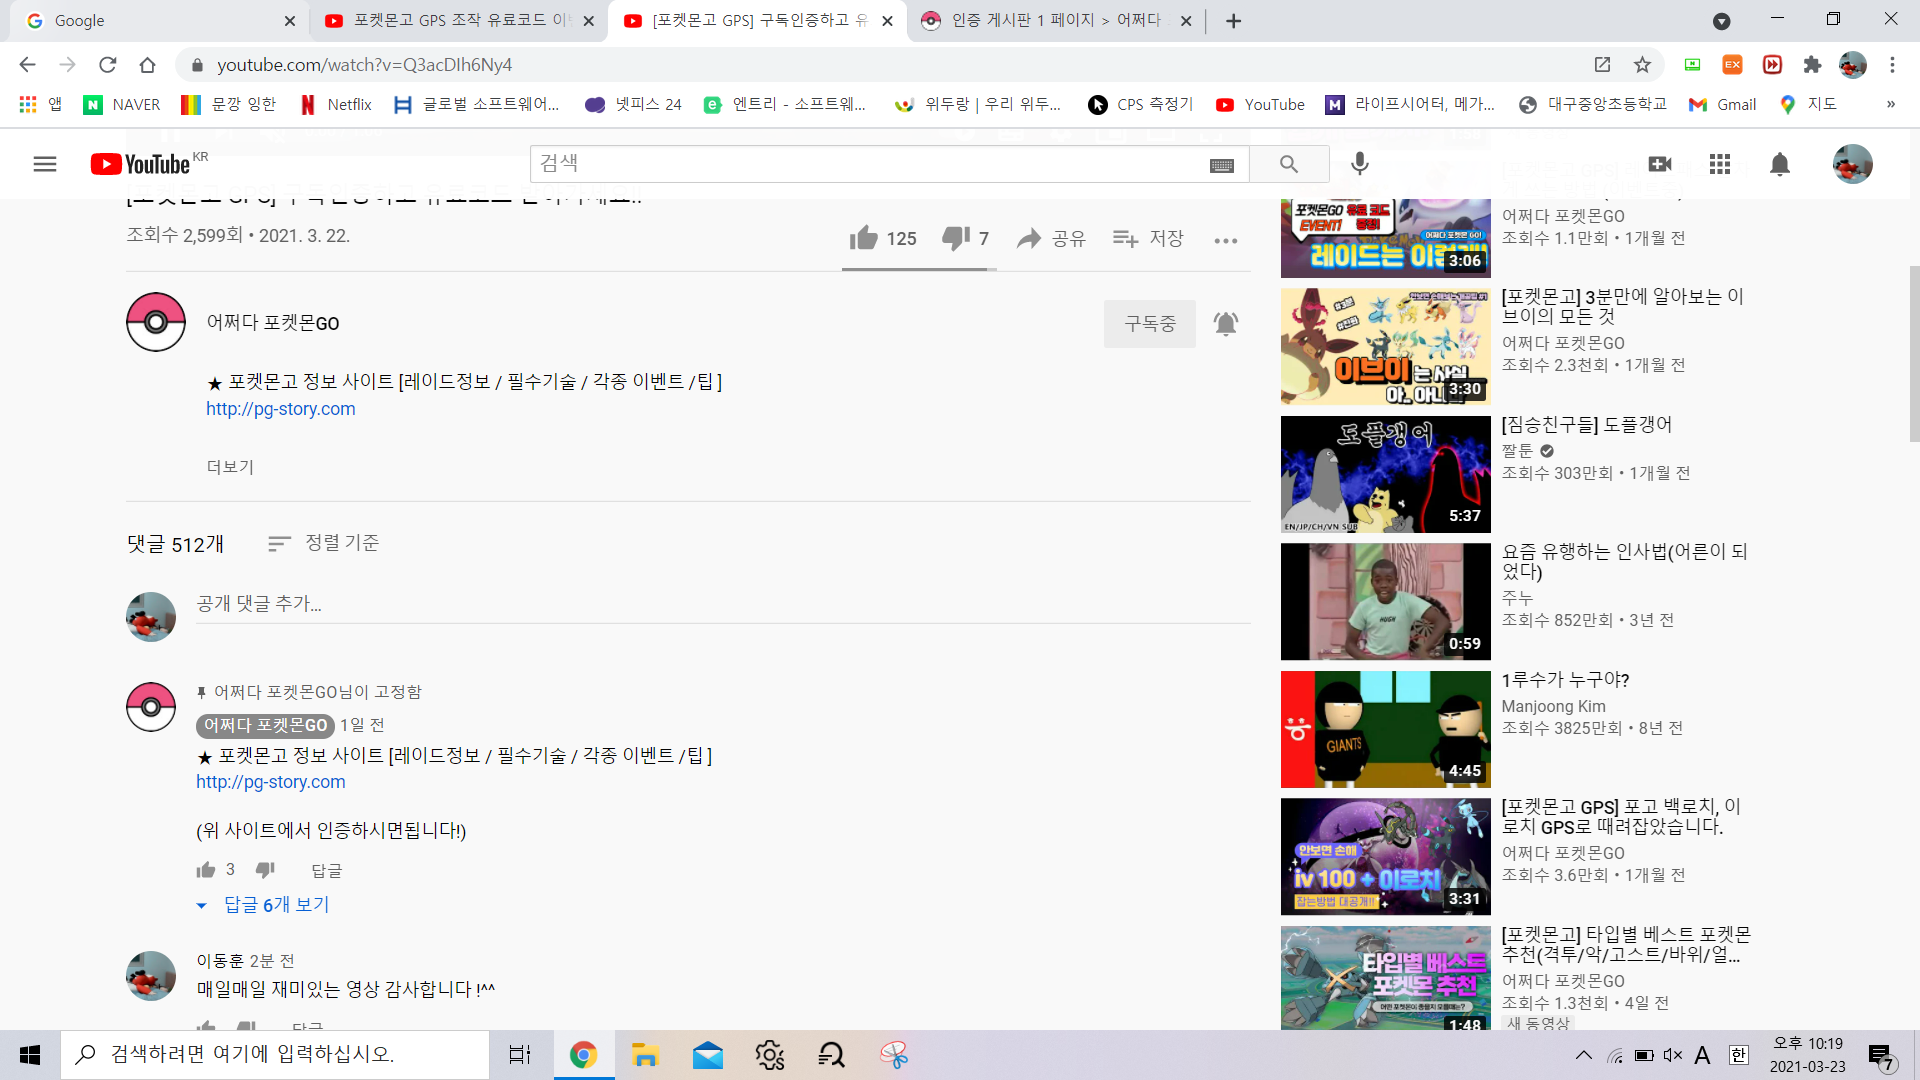Image resolution: width=1920 pixels, height=1080 pixels.
Task: Open the three-dot more actions menu
Action: click(x=1226, y=240)
